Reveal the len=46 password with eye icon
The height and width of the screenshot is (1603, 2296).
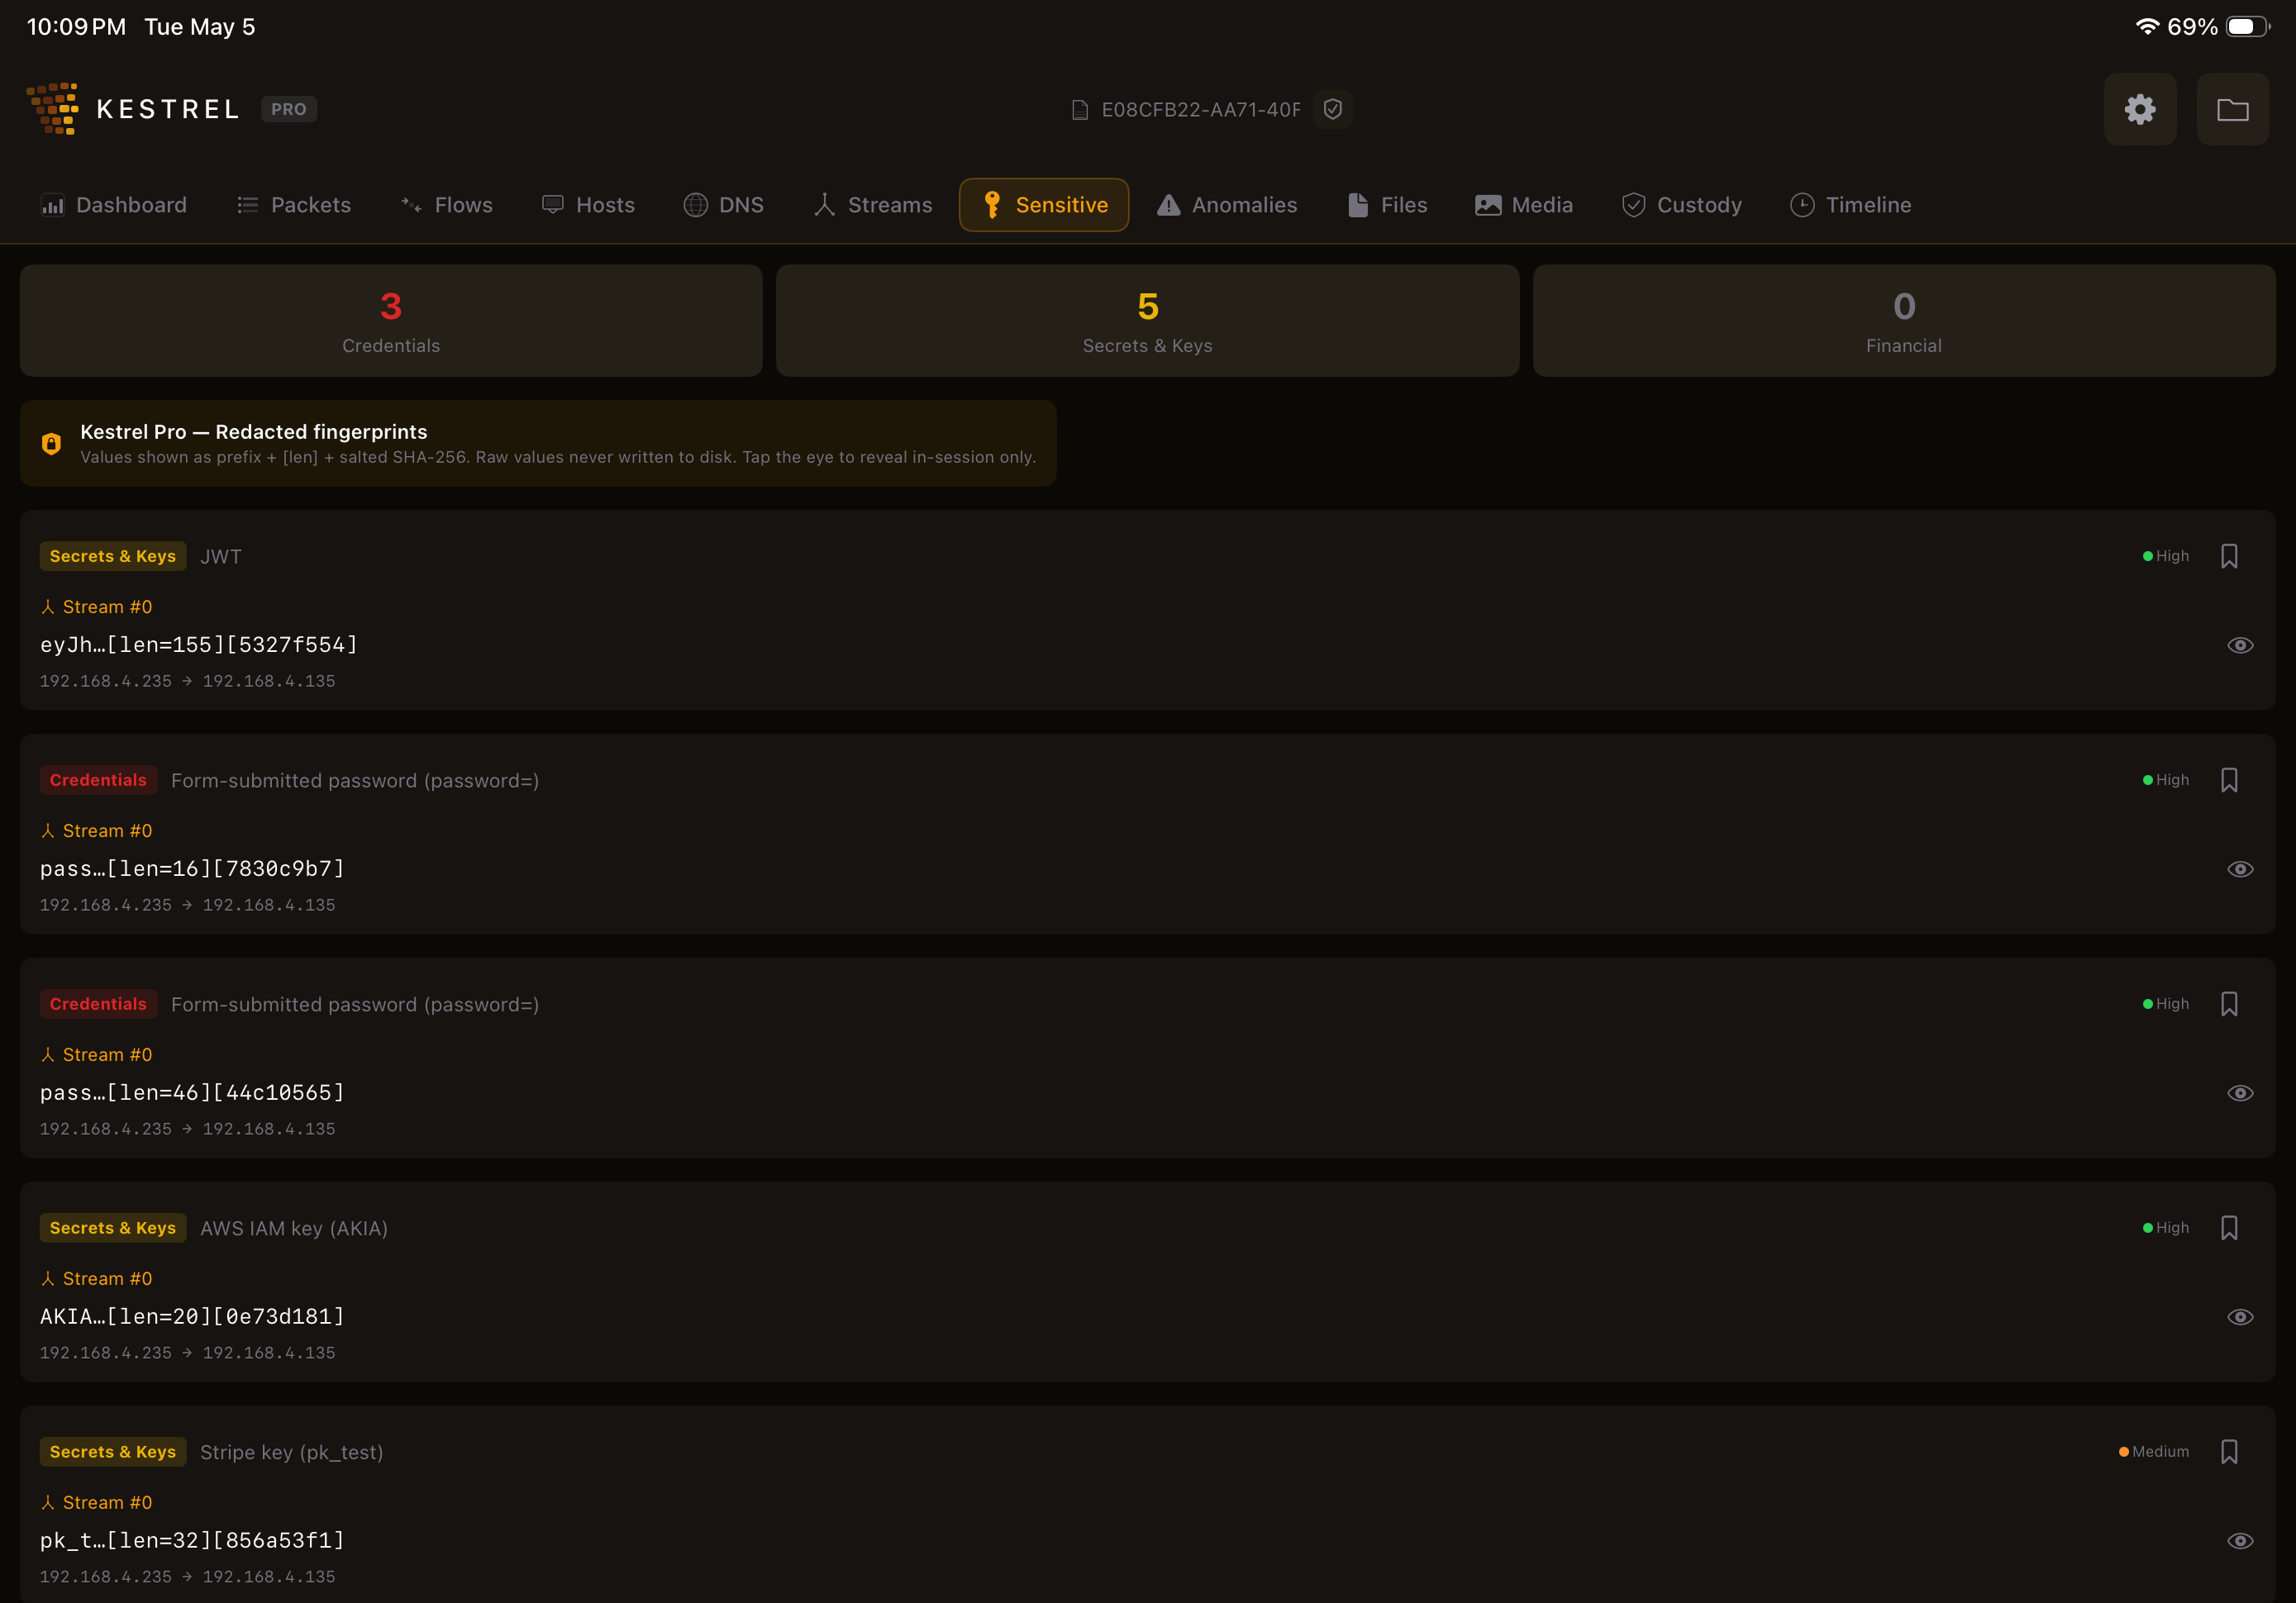click(x=2240, y=1093)
